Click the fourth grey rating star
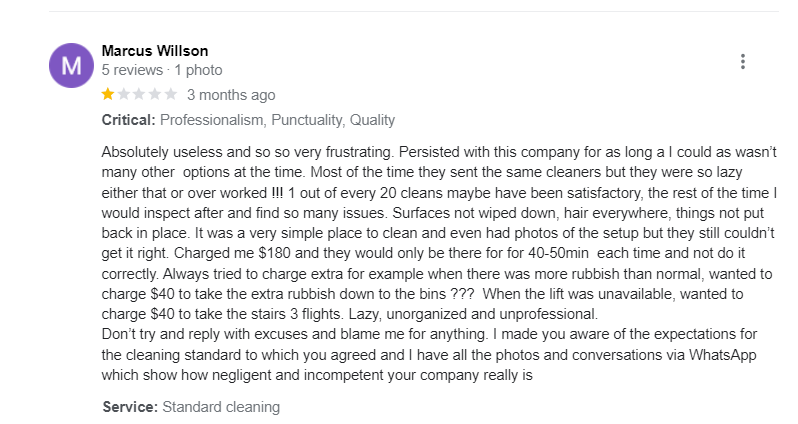Viewport: 798px width, 424px height. point(155,94)
